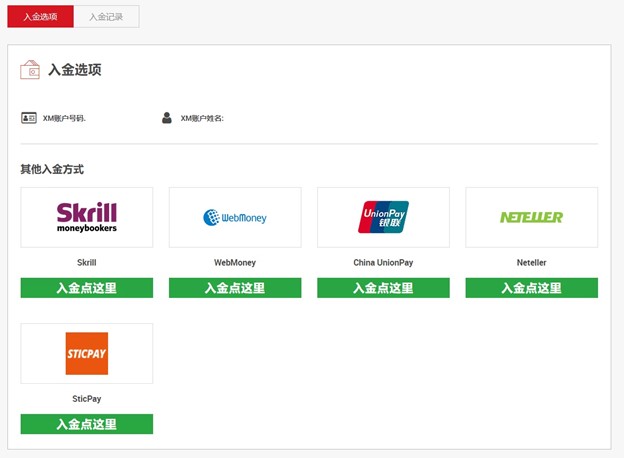Click the wallet icon beside 入金选项 heading
The height and width of the screenshot is (458, 624).
point(30,70)
